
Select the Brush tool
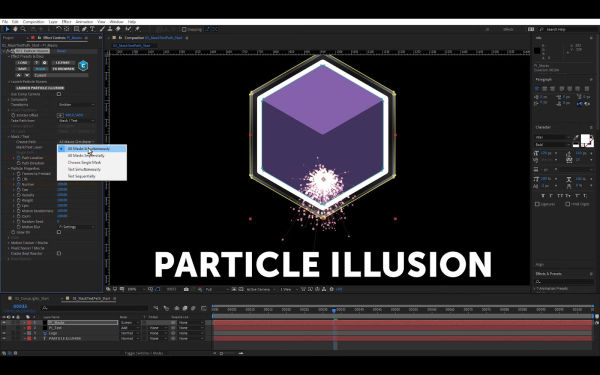102,29
